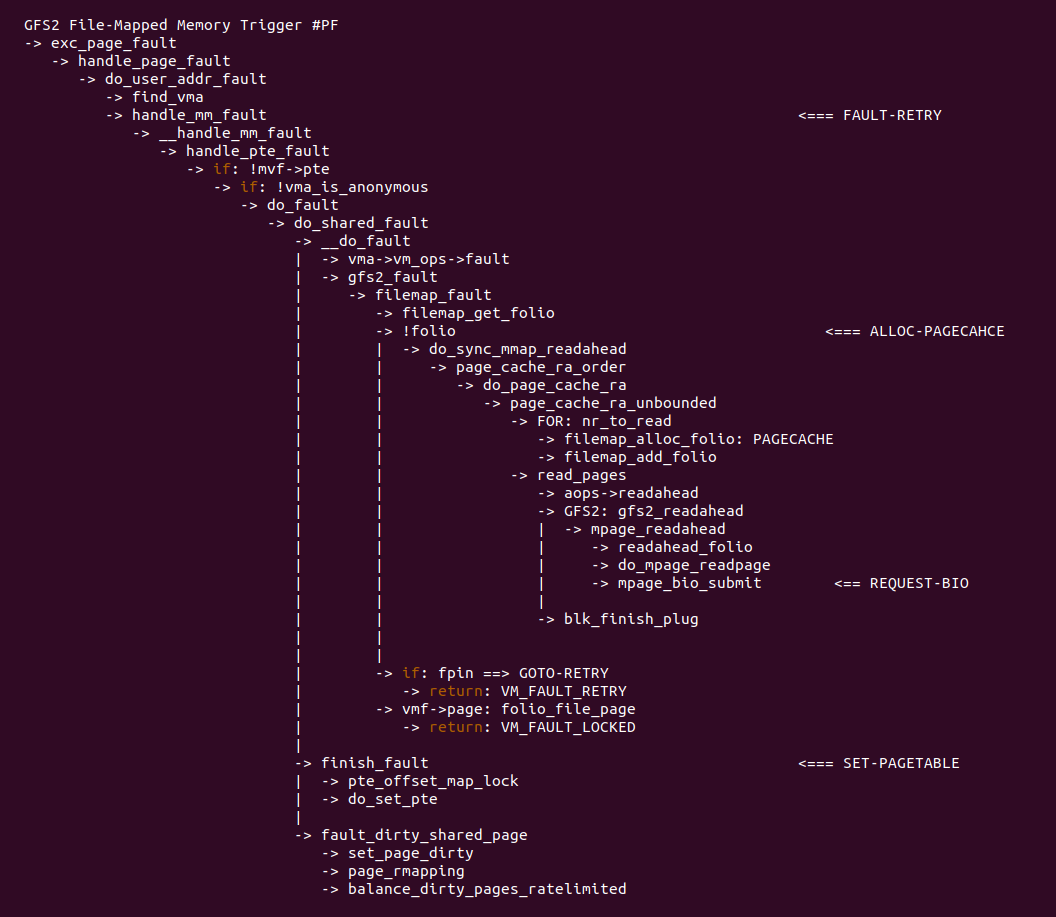
Task: Select the find_vma line
Action: pyautogui.click(x=167, y=97)
